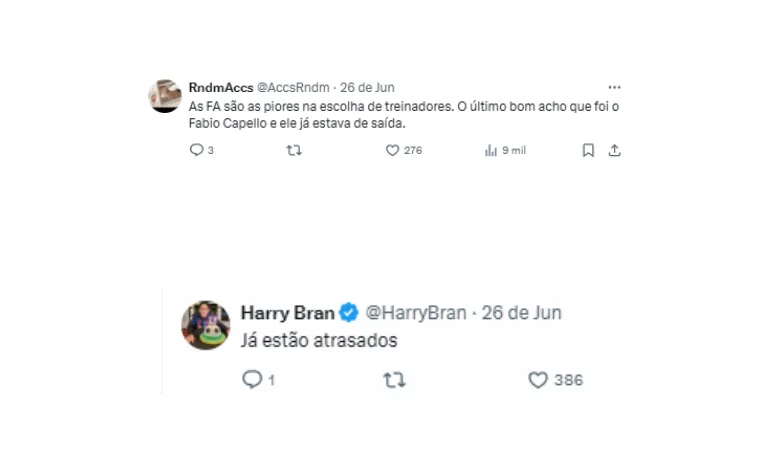
Task: Share the RndmAccs tweet
Action: coord(615,150)
